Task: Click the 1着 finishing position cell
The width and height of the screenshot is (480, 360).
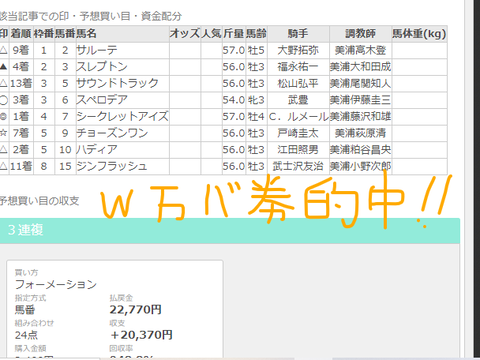Action: pyautogui.click(x=21, y=116)
